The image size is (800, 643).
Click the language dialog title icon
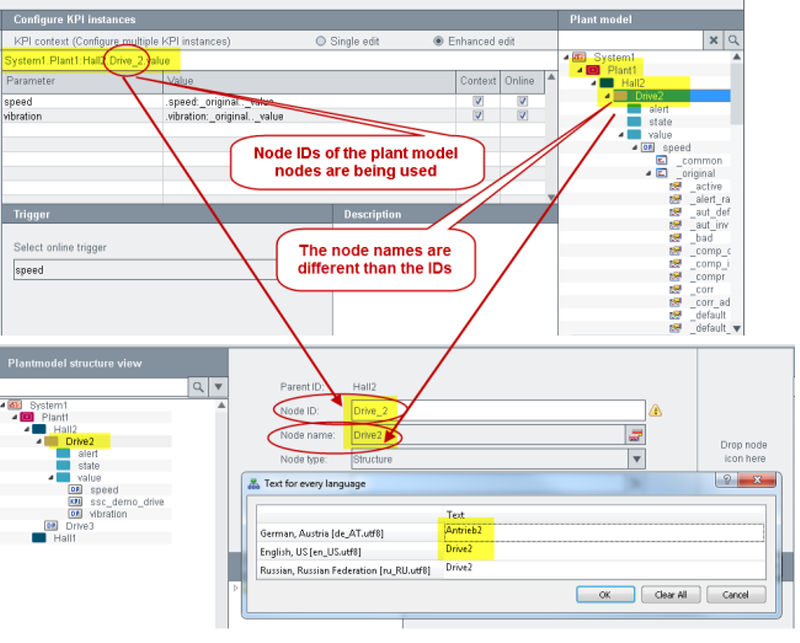click(253, 484)
